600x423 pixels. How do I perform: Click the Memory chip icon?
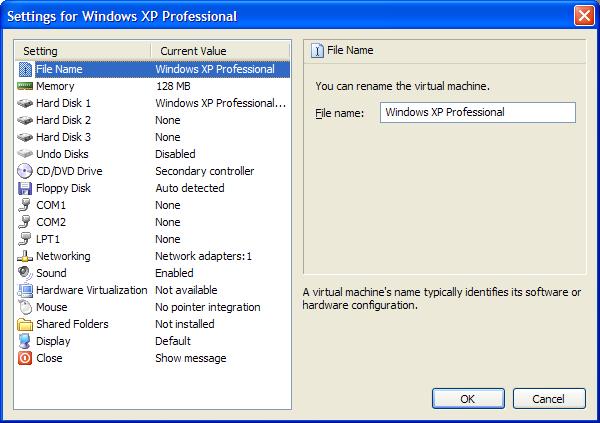(x=25, y=86)
